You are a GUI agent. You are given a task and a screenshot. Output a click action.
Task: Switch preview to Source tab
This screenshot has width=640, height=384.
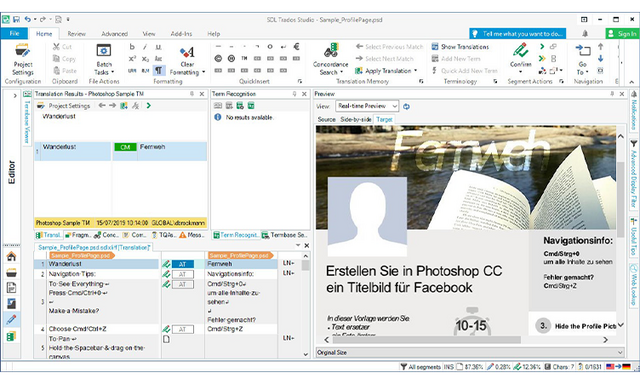(326, 120)
